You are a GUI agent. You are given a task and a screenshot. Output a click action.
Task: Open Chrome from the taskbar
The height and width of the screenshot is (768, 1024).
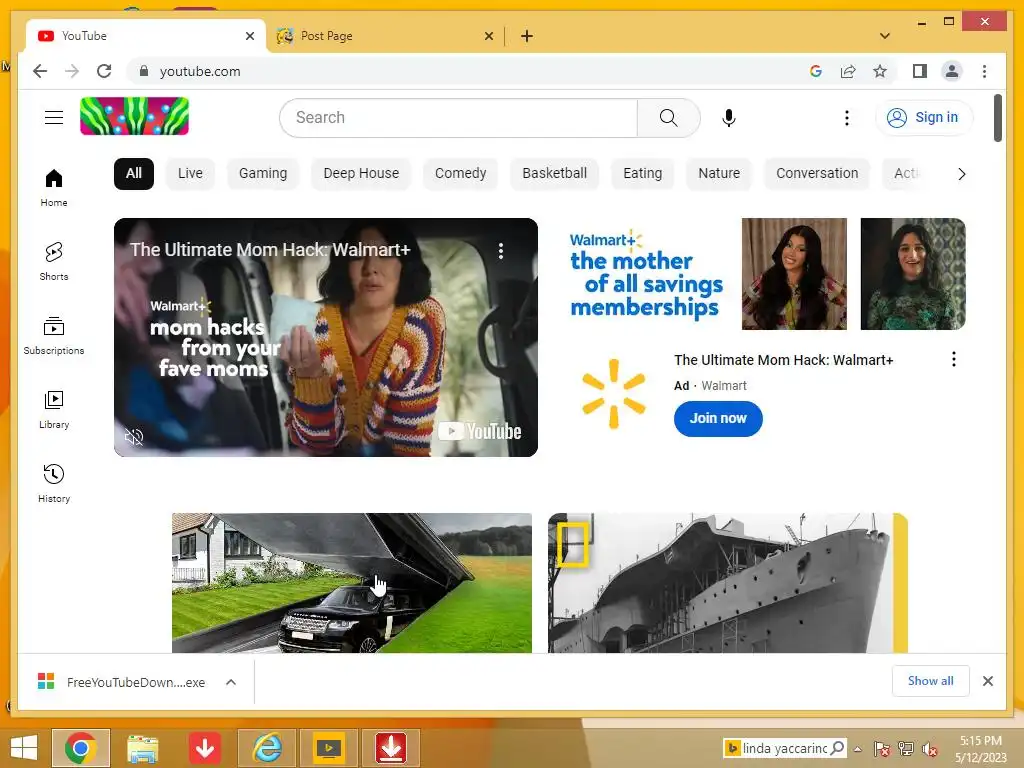point(81,748)
